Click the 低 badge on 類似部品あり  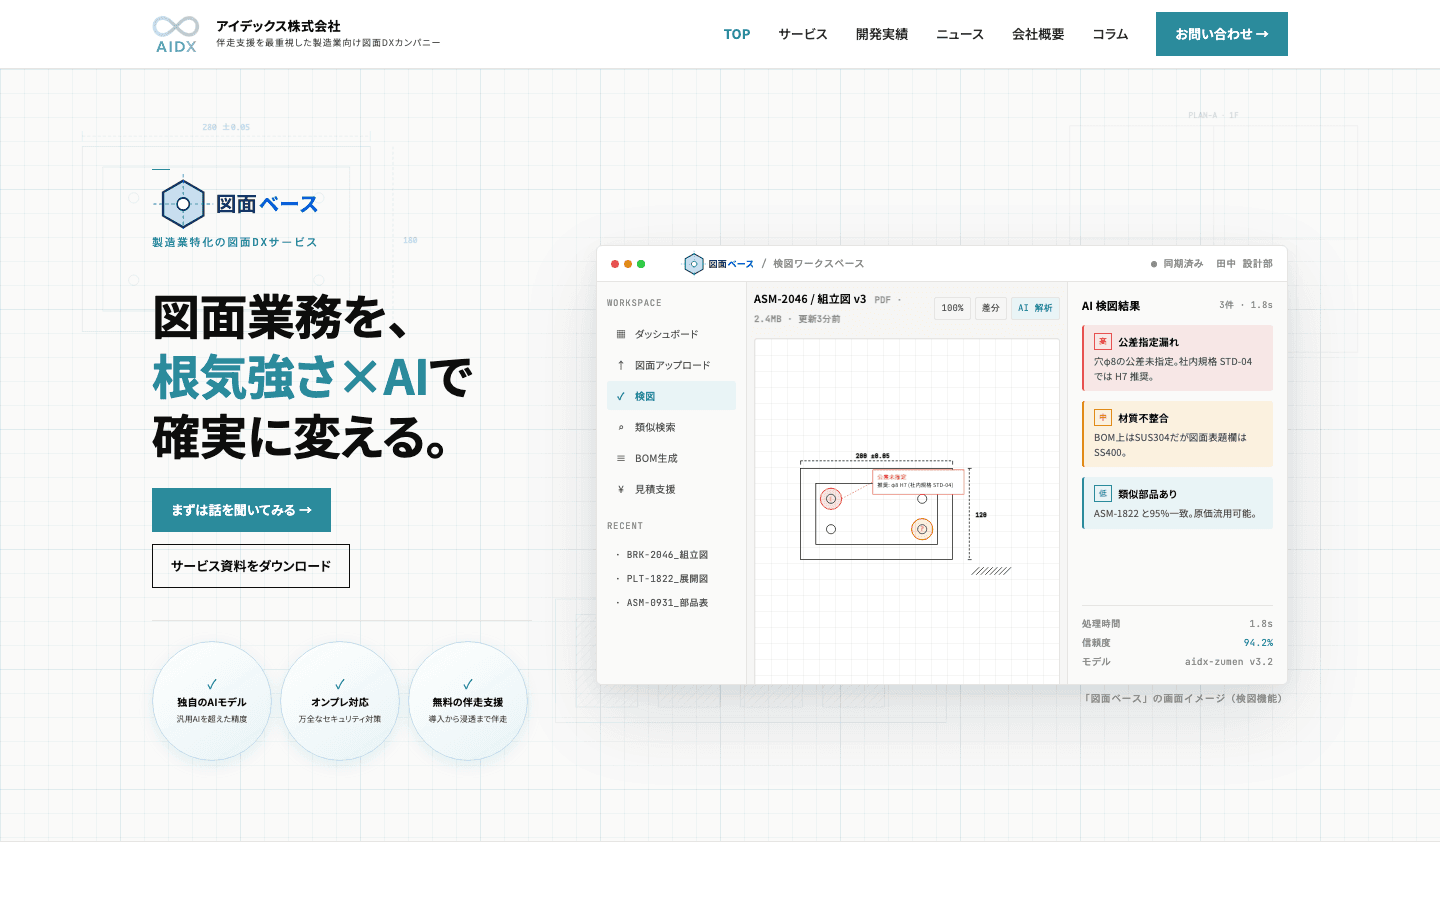1103,494
